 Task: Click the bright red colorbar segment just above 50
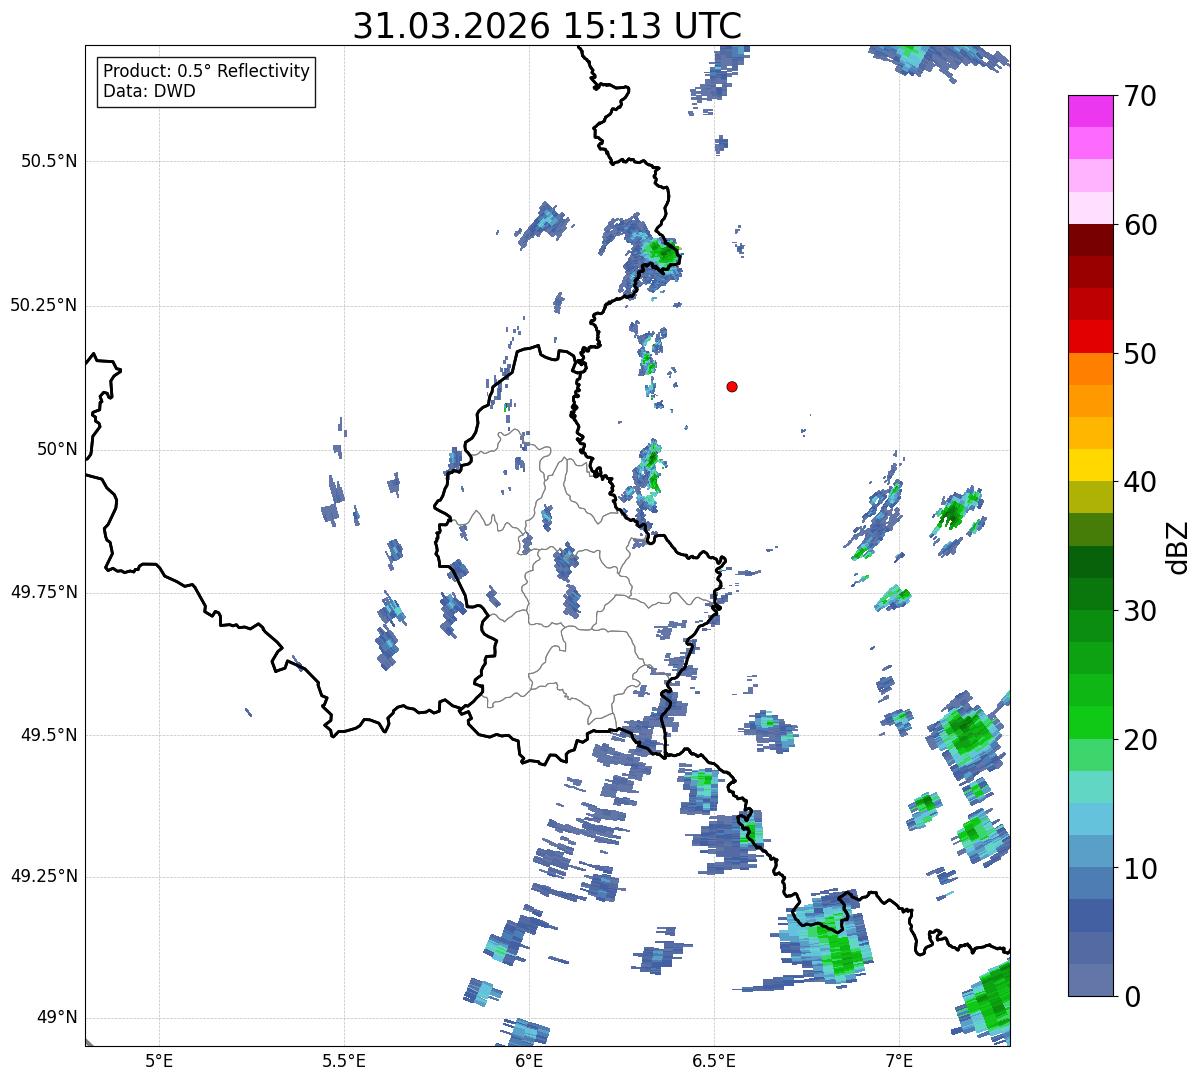(x=1090, y=336)
